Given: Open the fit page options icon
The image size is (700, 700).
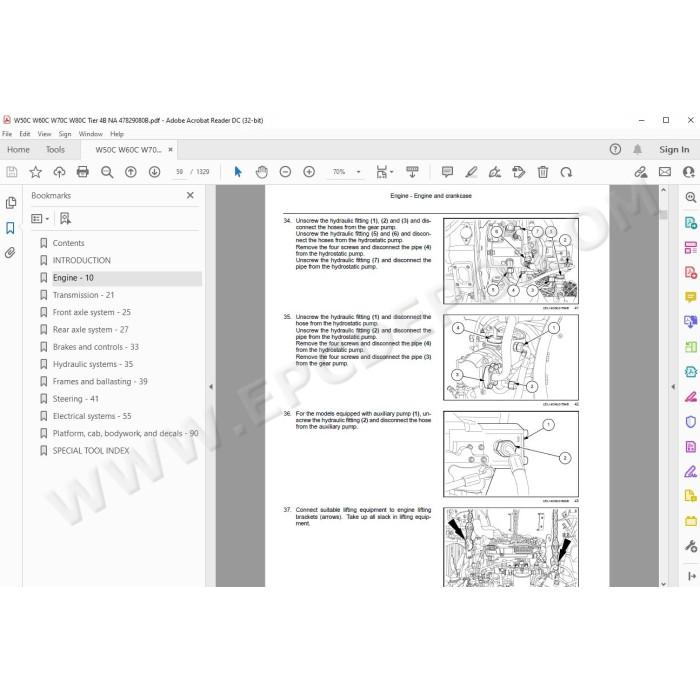Looking at the screenshot, I should pos(384,172).
